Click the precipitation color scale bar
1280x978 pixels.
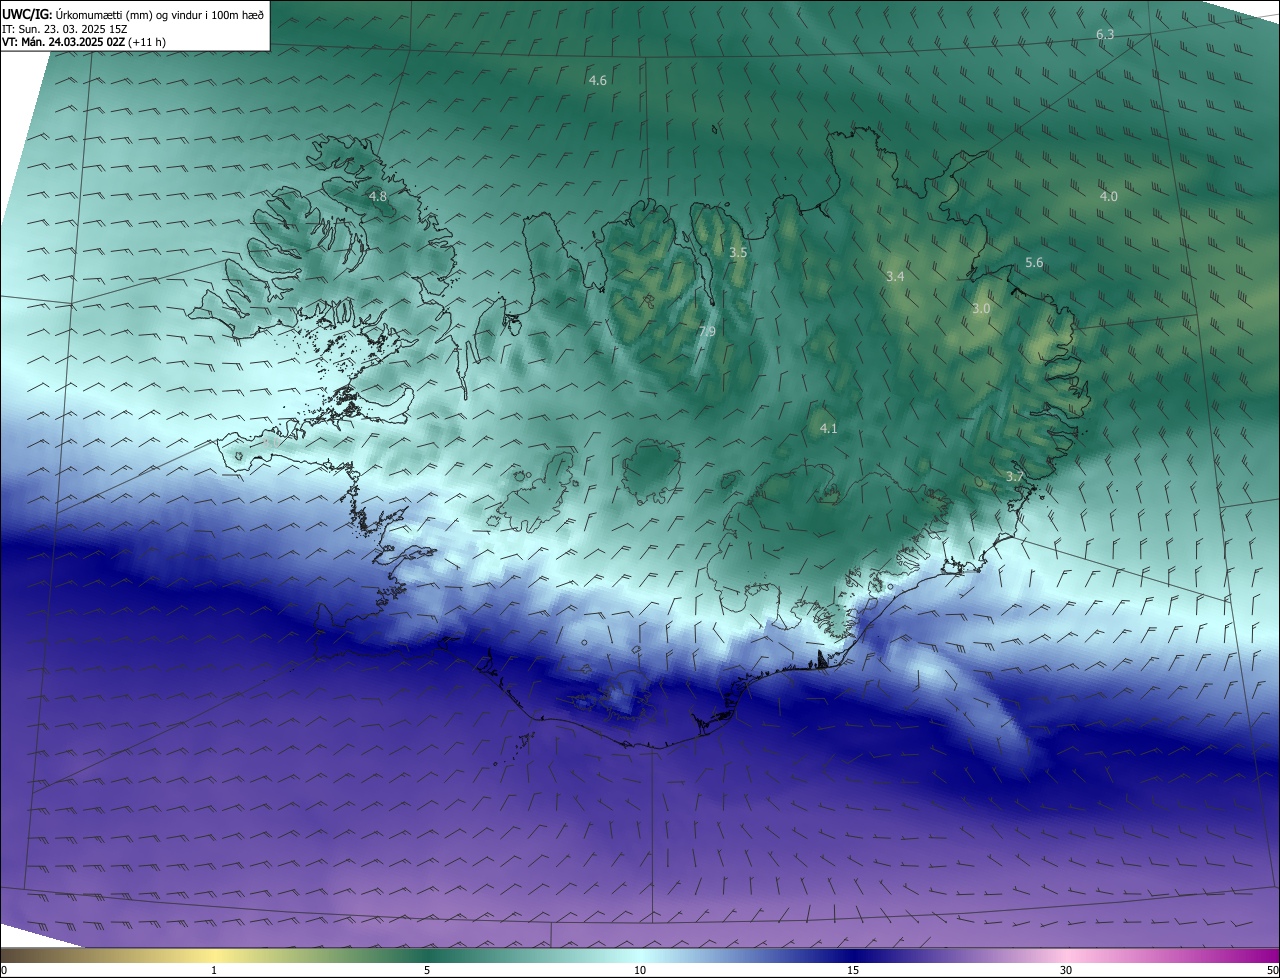coord(640,955)
